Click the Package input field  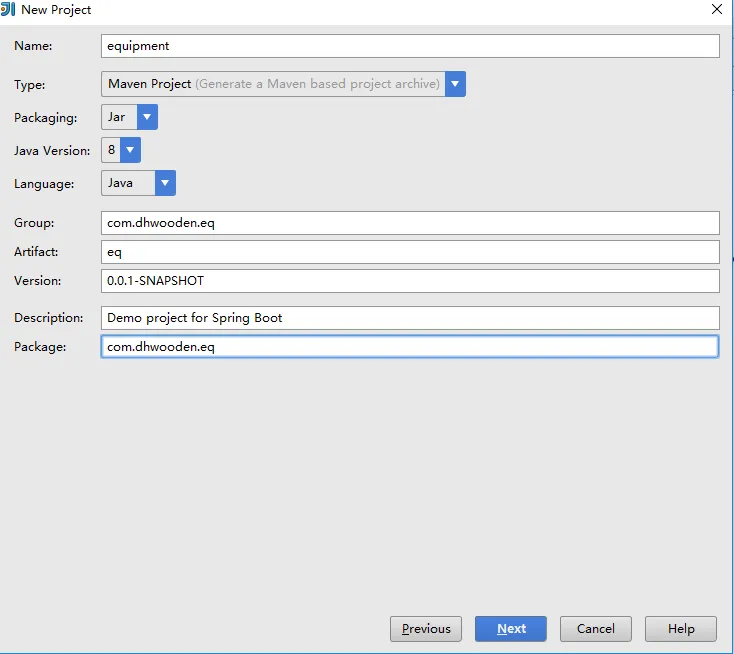click(410, 347)
